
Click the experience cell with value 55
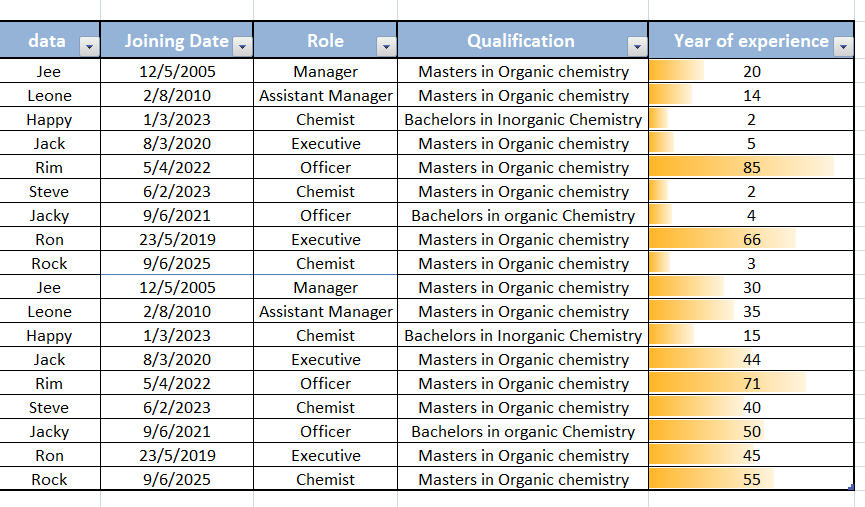[752, 480]
